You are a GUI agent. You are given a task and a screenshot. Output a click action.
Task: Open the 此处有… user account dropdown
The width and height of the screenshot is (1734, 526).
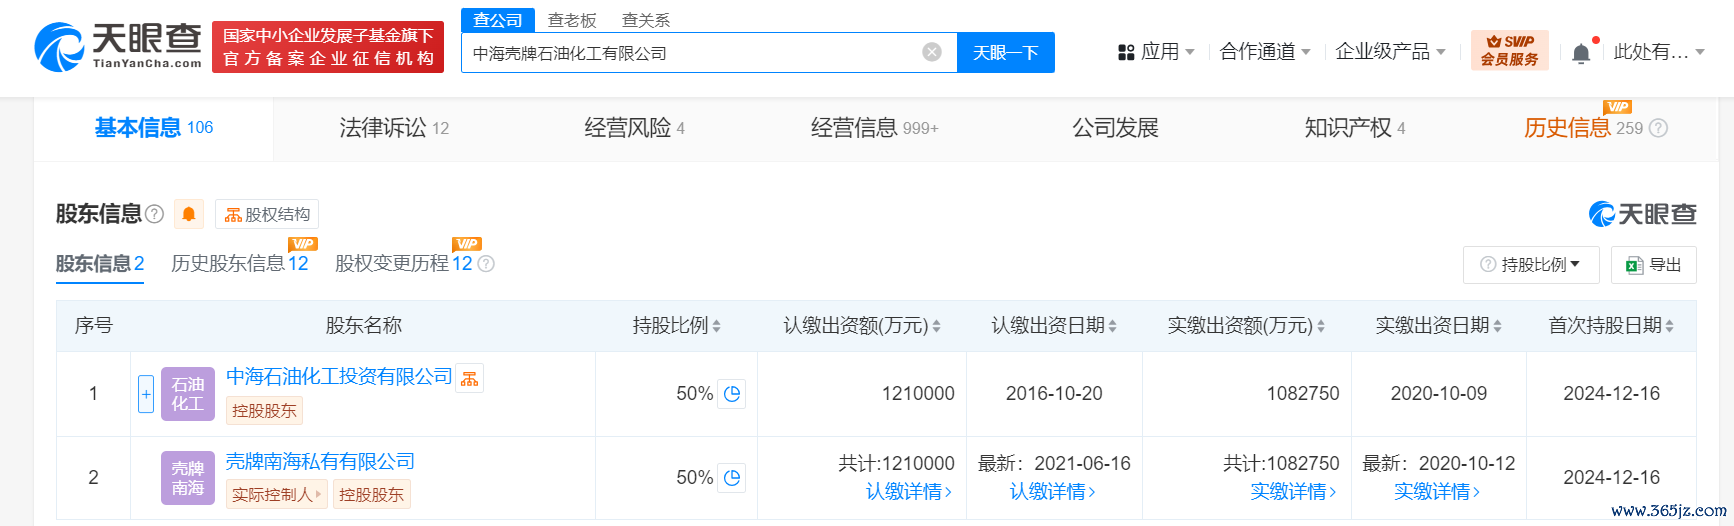[x=1659, y=52]
